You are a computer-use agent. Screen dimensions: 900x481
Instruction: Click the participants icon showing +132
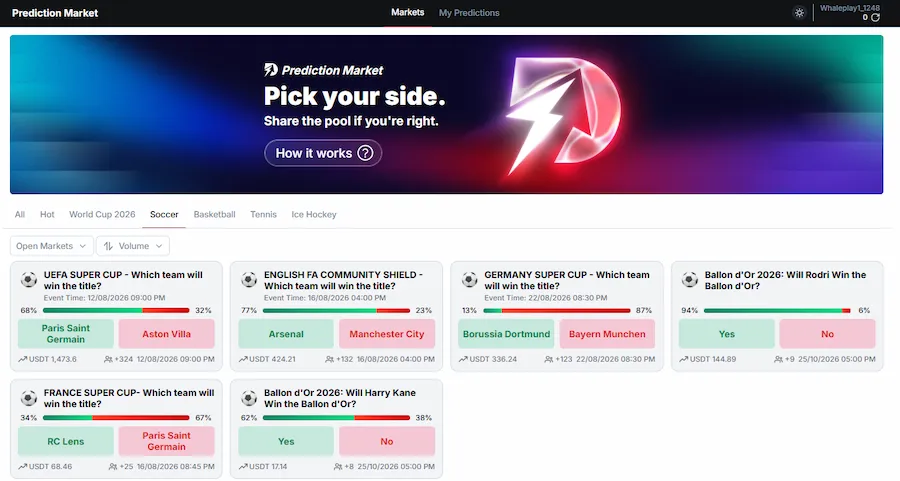pos(329,359)
